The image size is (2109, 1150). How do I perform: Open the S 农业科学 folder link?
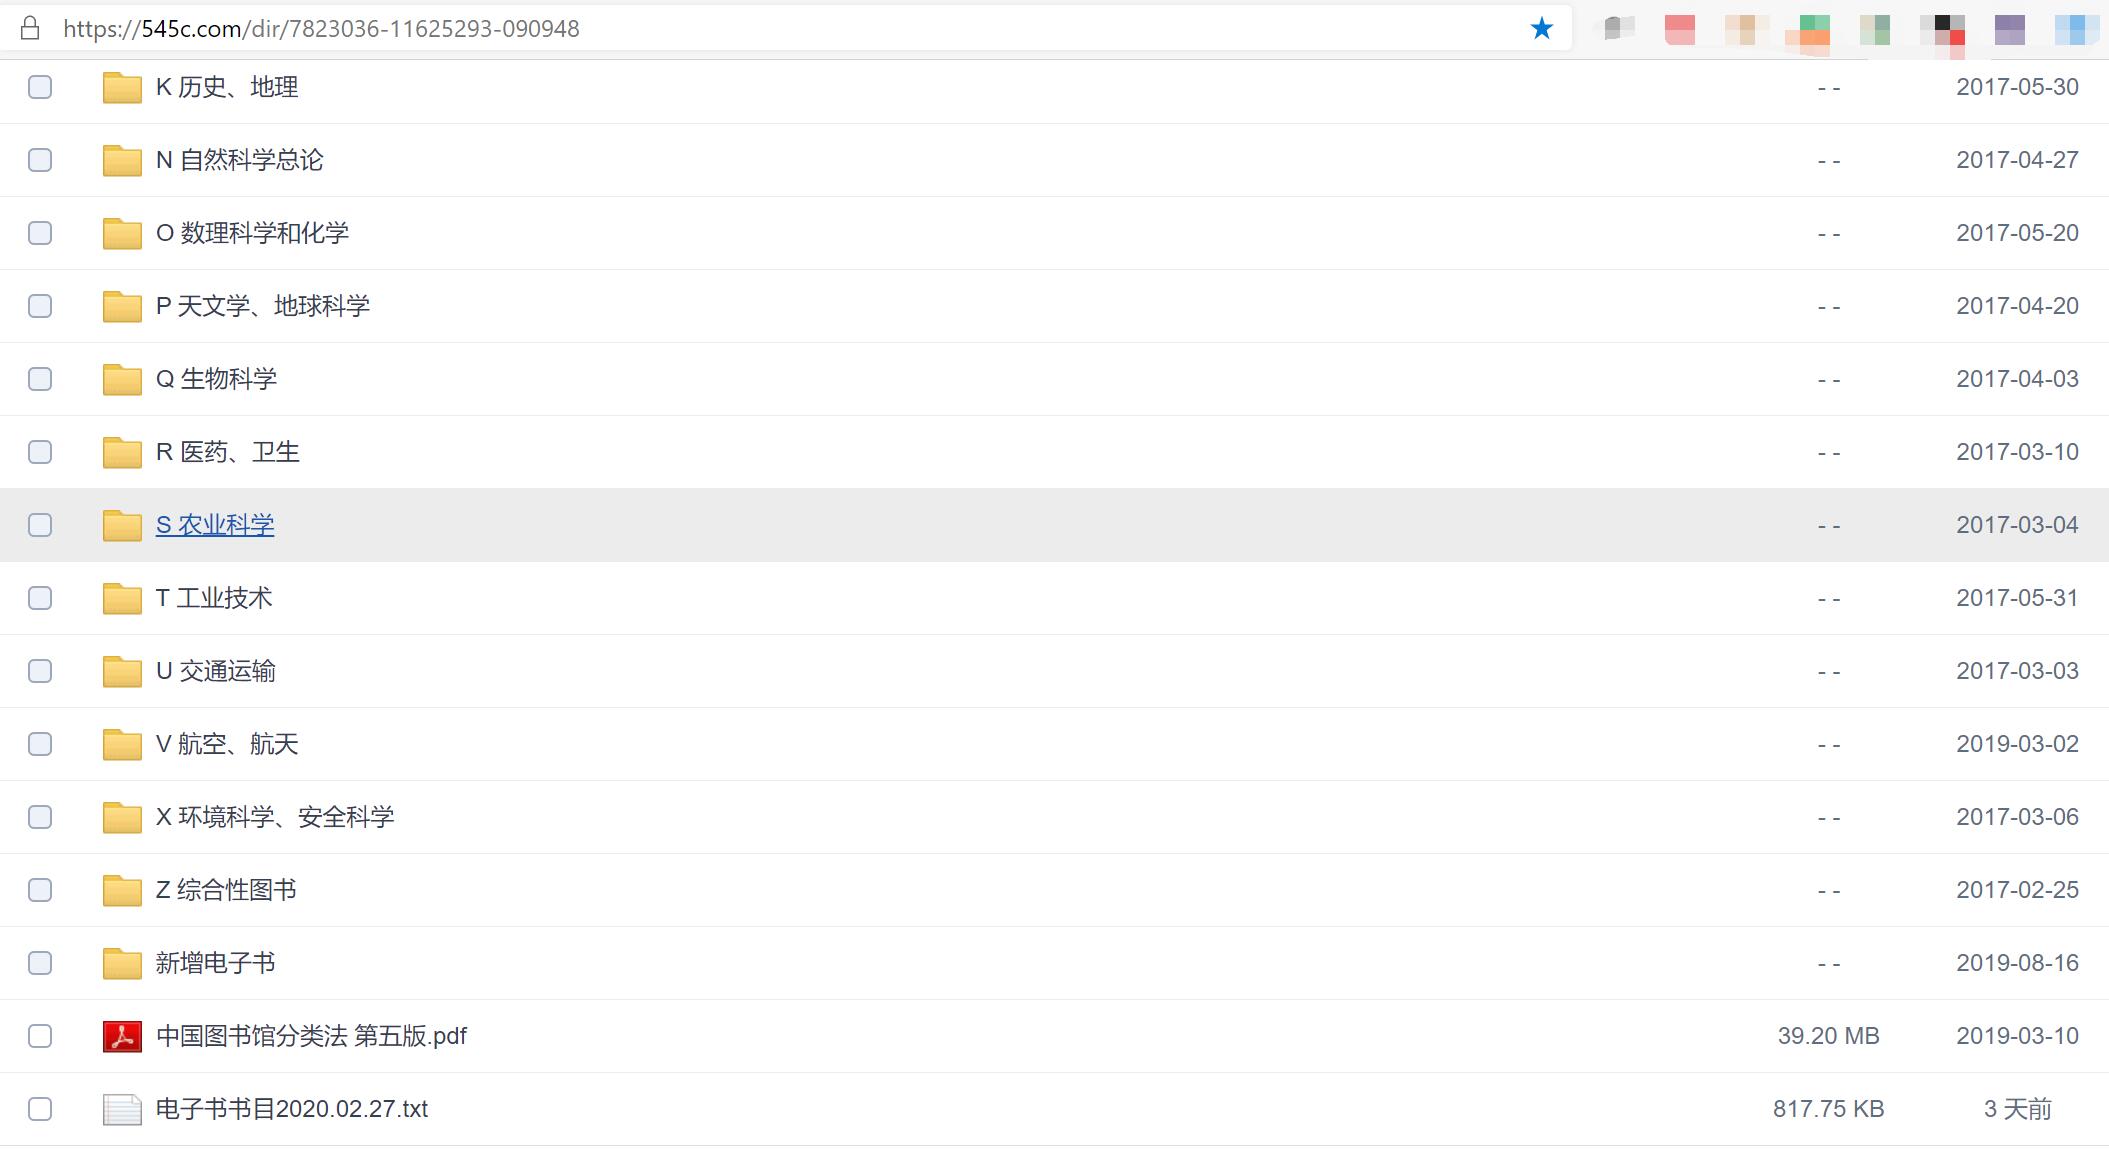coord(215,525)
